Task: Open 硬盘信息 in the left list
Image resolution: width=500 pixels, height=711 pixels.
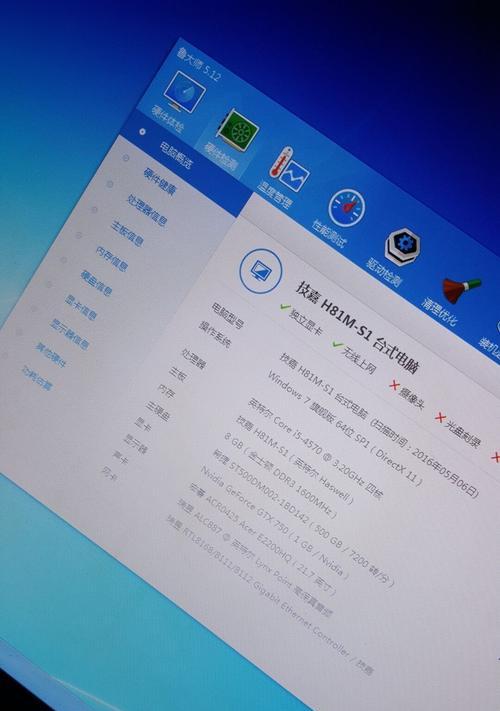Action: (x=96, y=283)
